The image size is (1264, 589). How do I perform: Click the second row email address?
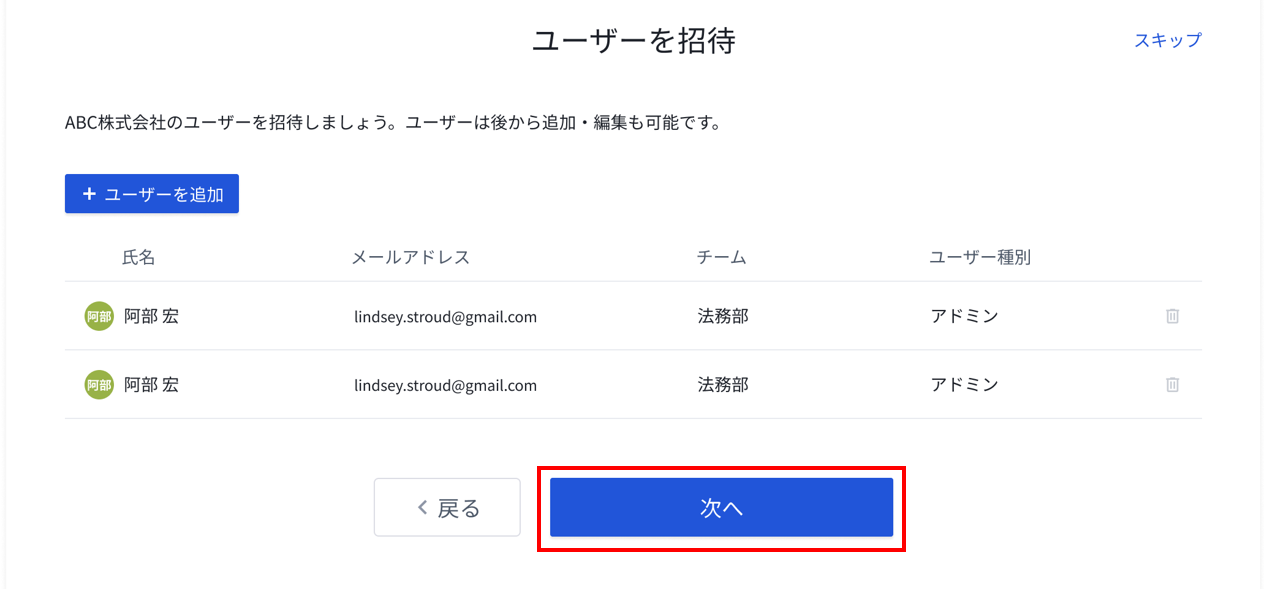(445, 385)
